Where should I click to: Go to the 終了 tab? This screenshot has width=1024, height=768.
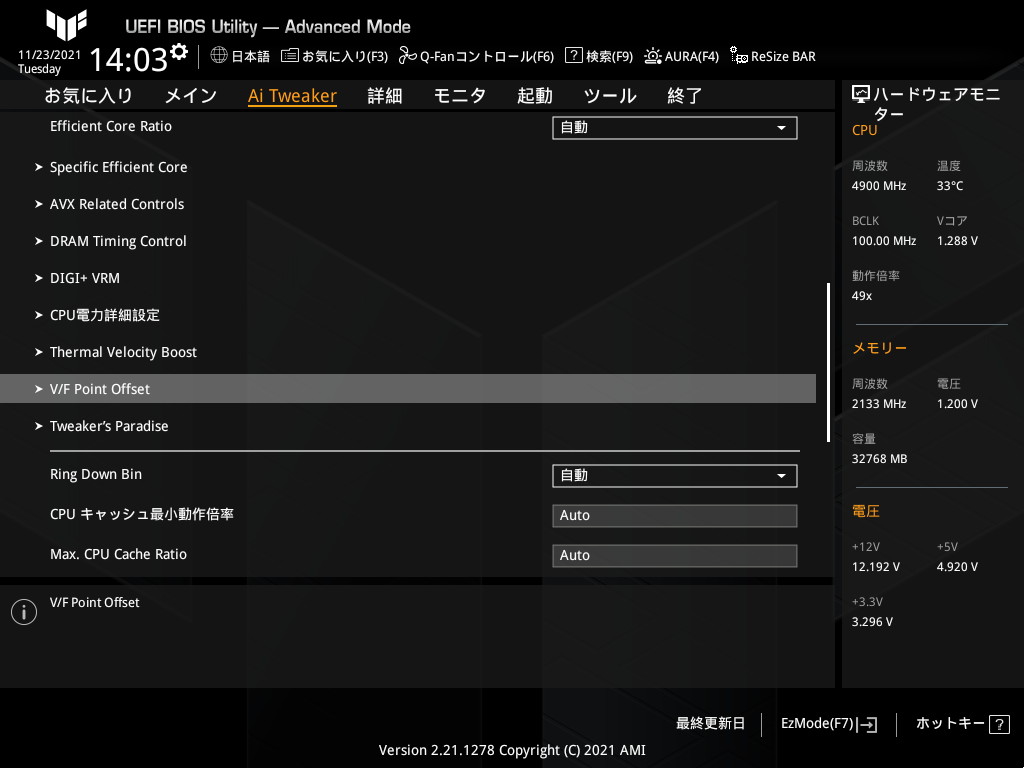[x=684, y=96]
